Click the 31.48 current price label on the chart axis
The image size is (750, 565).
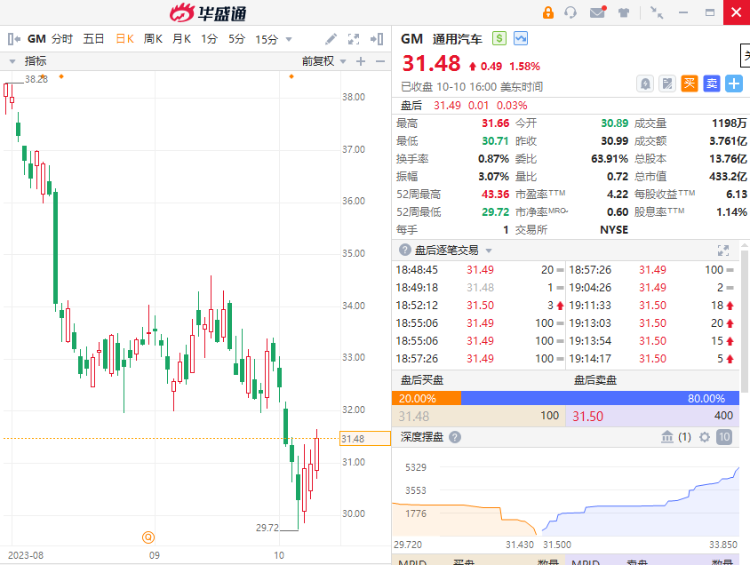[x=364, y=438]
